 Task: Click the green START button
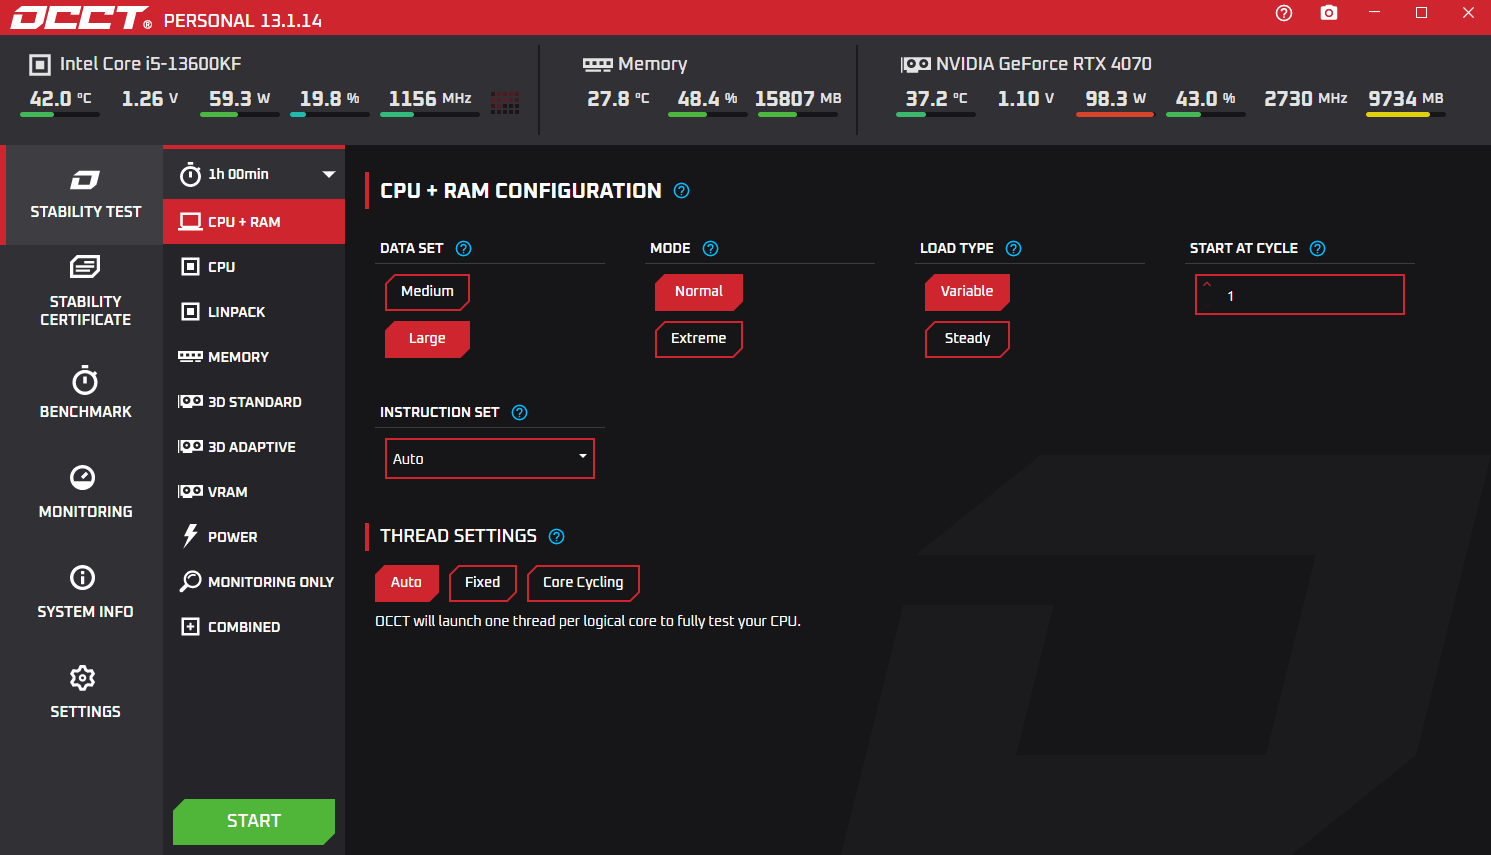pos(253,821)
